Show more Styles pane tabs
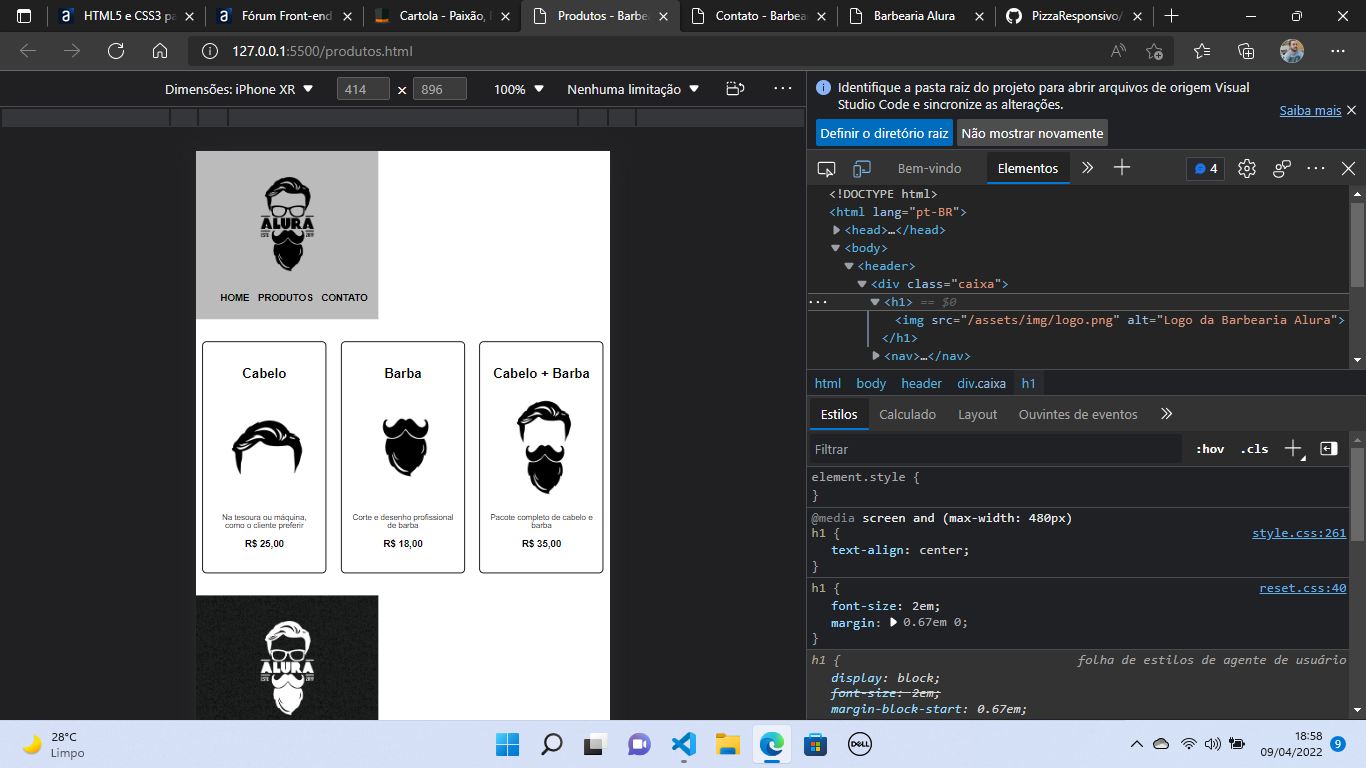 coord(1166,414)
